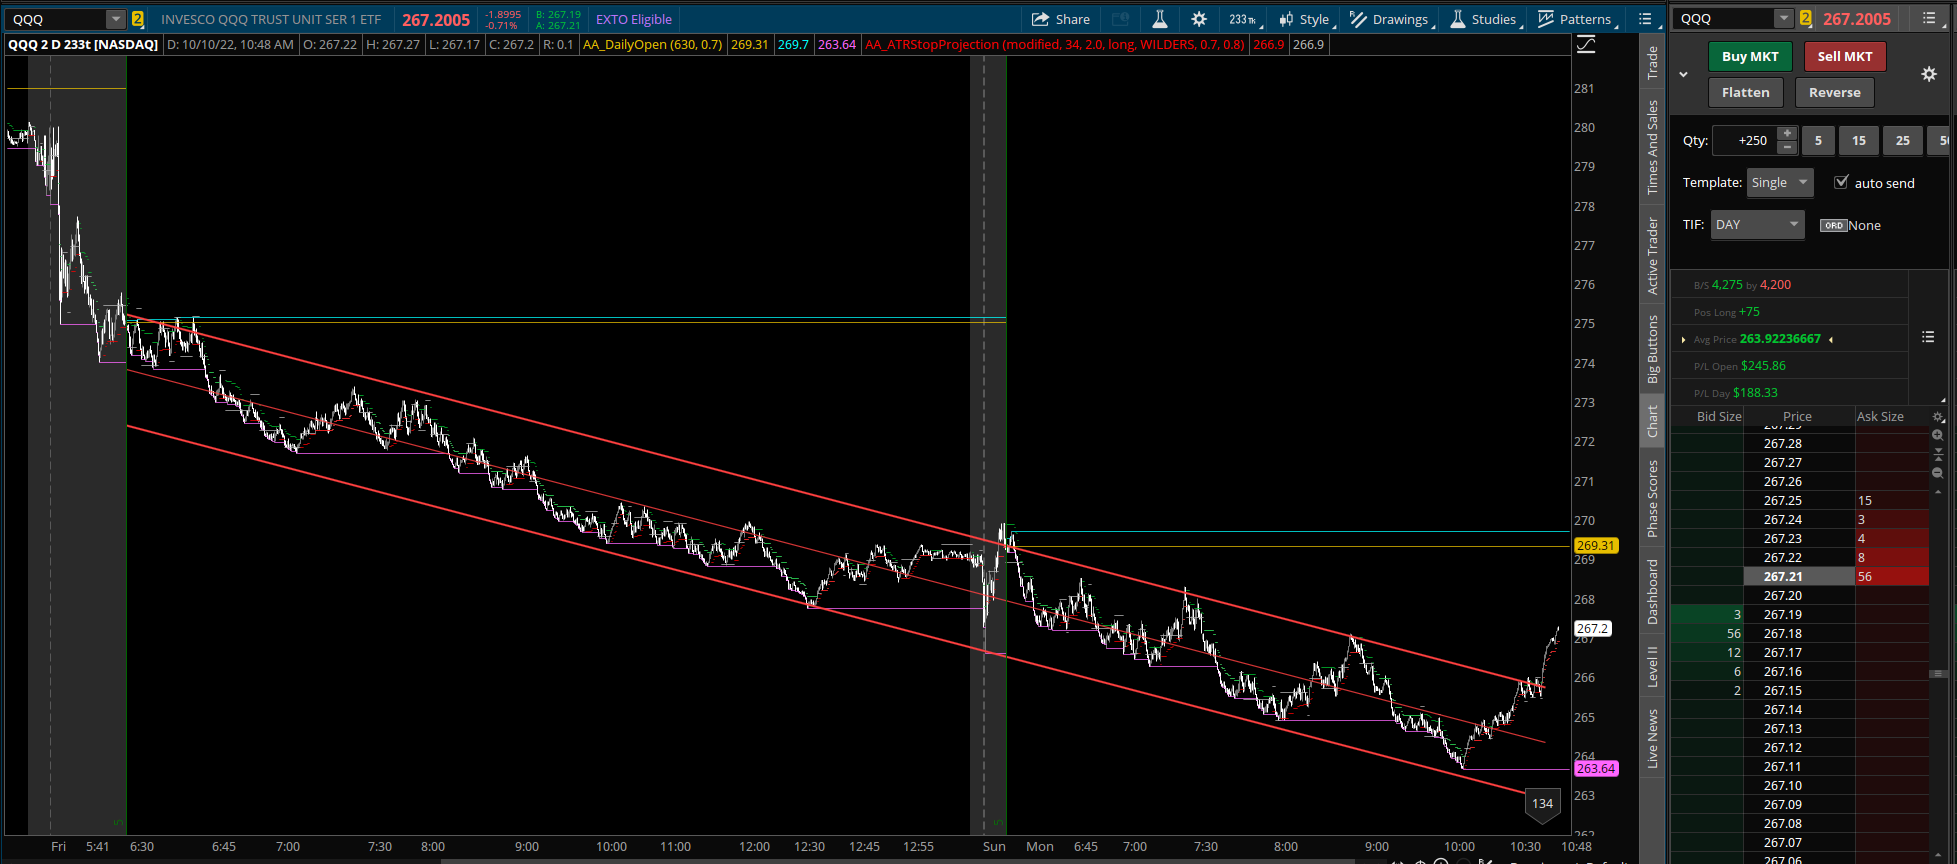Click the Share chart button
The image size is (1957, 864).
tap(1061, 19)
